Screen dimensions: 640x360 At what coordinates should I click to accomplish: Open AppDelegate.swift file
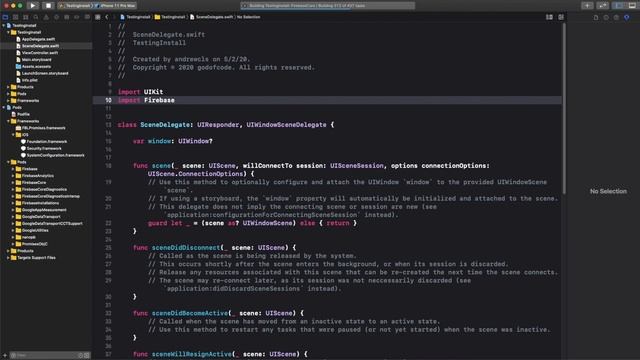pos(38,39)
